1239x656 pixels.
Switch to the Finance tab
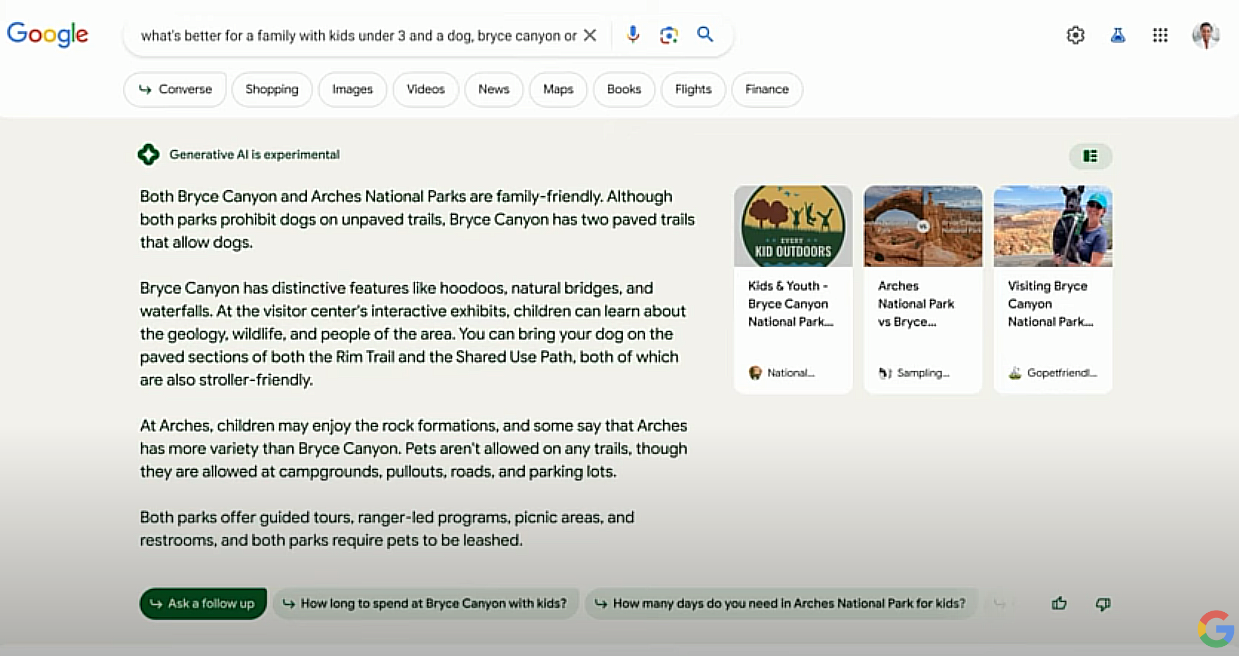[x=767, y=89]
